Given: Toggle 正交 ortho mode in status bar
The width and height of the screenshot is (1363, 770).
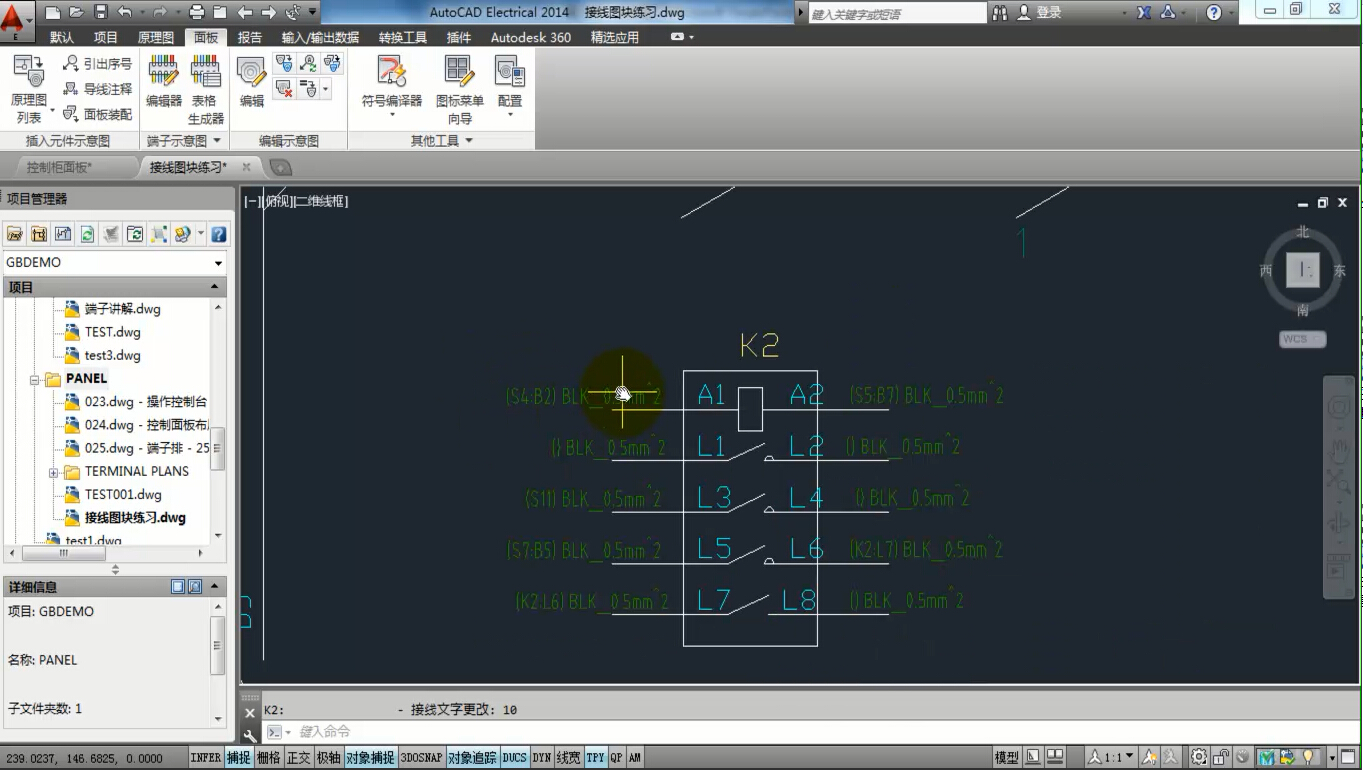Looking at the screenshot, I should [x=298, y=758].
